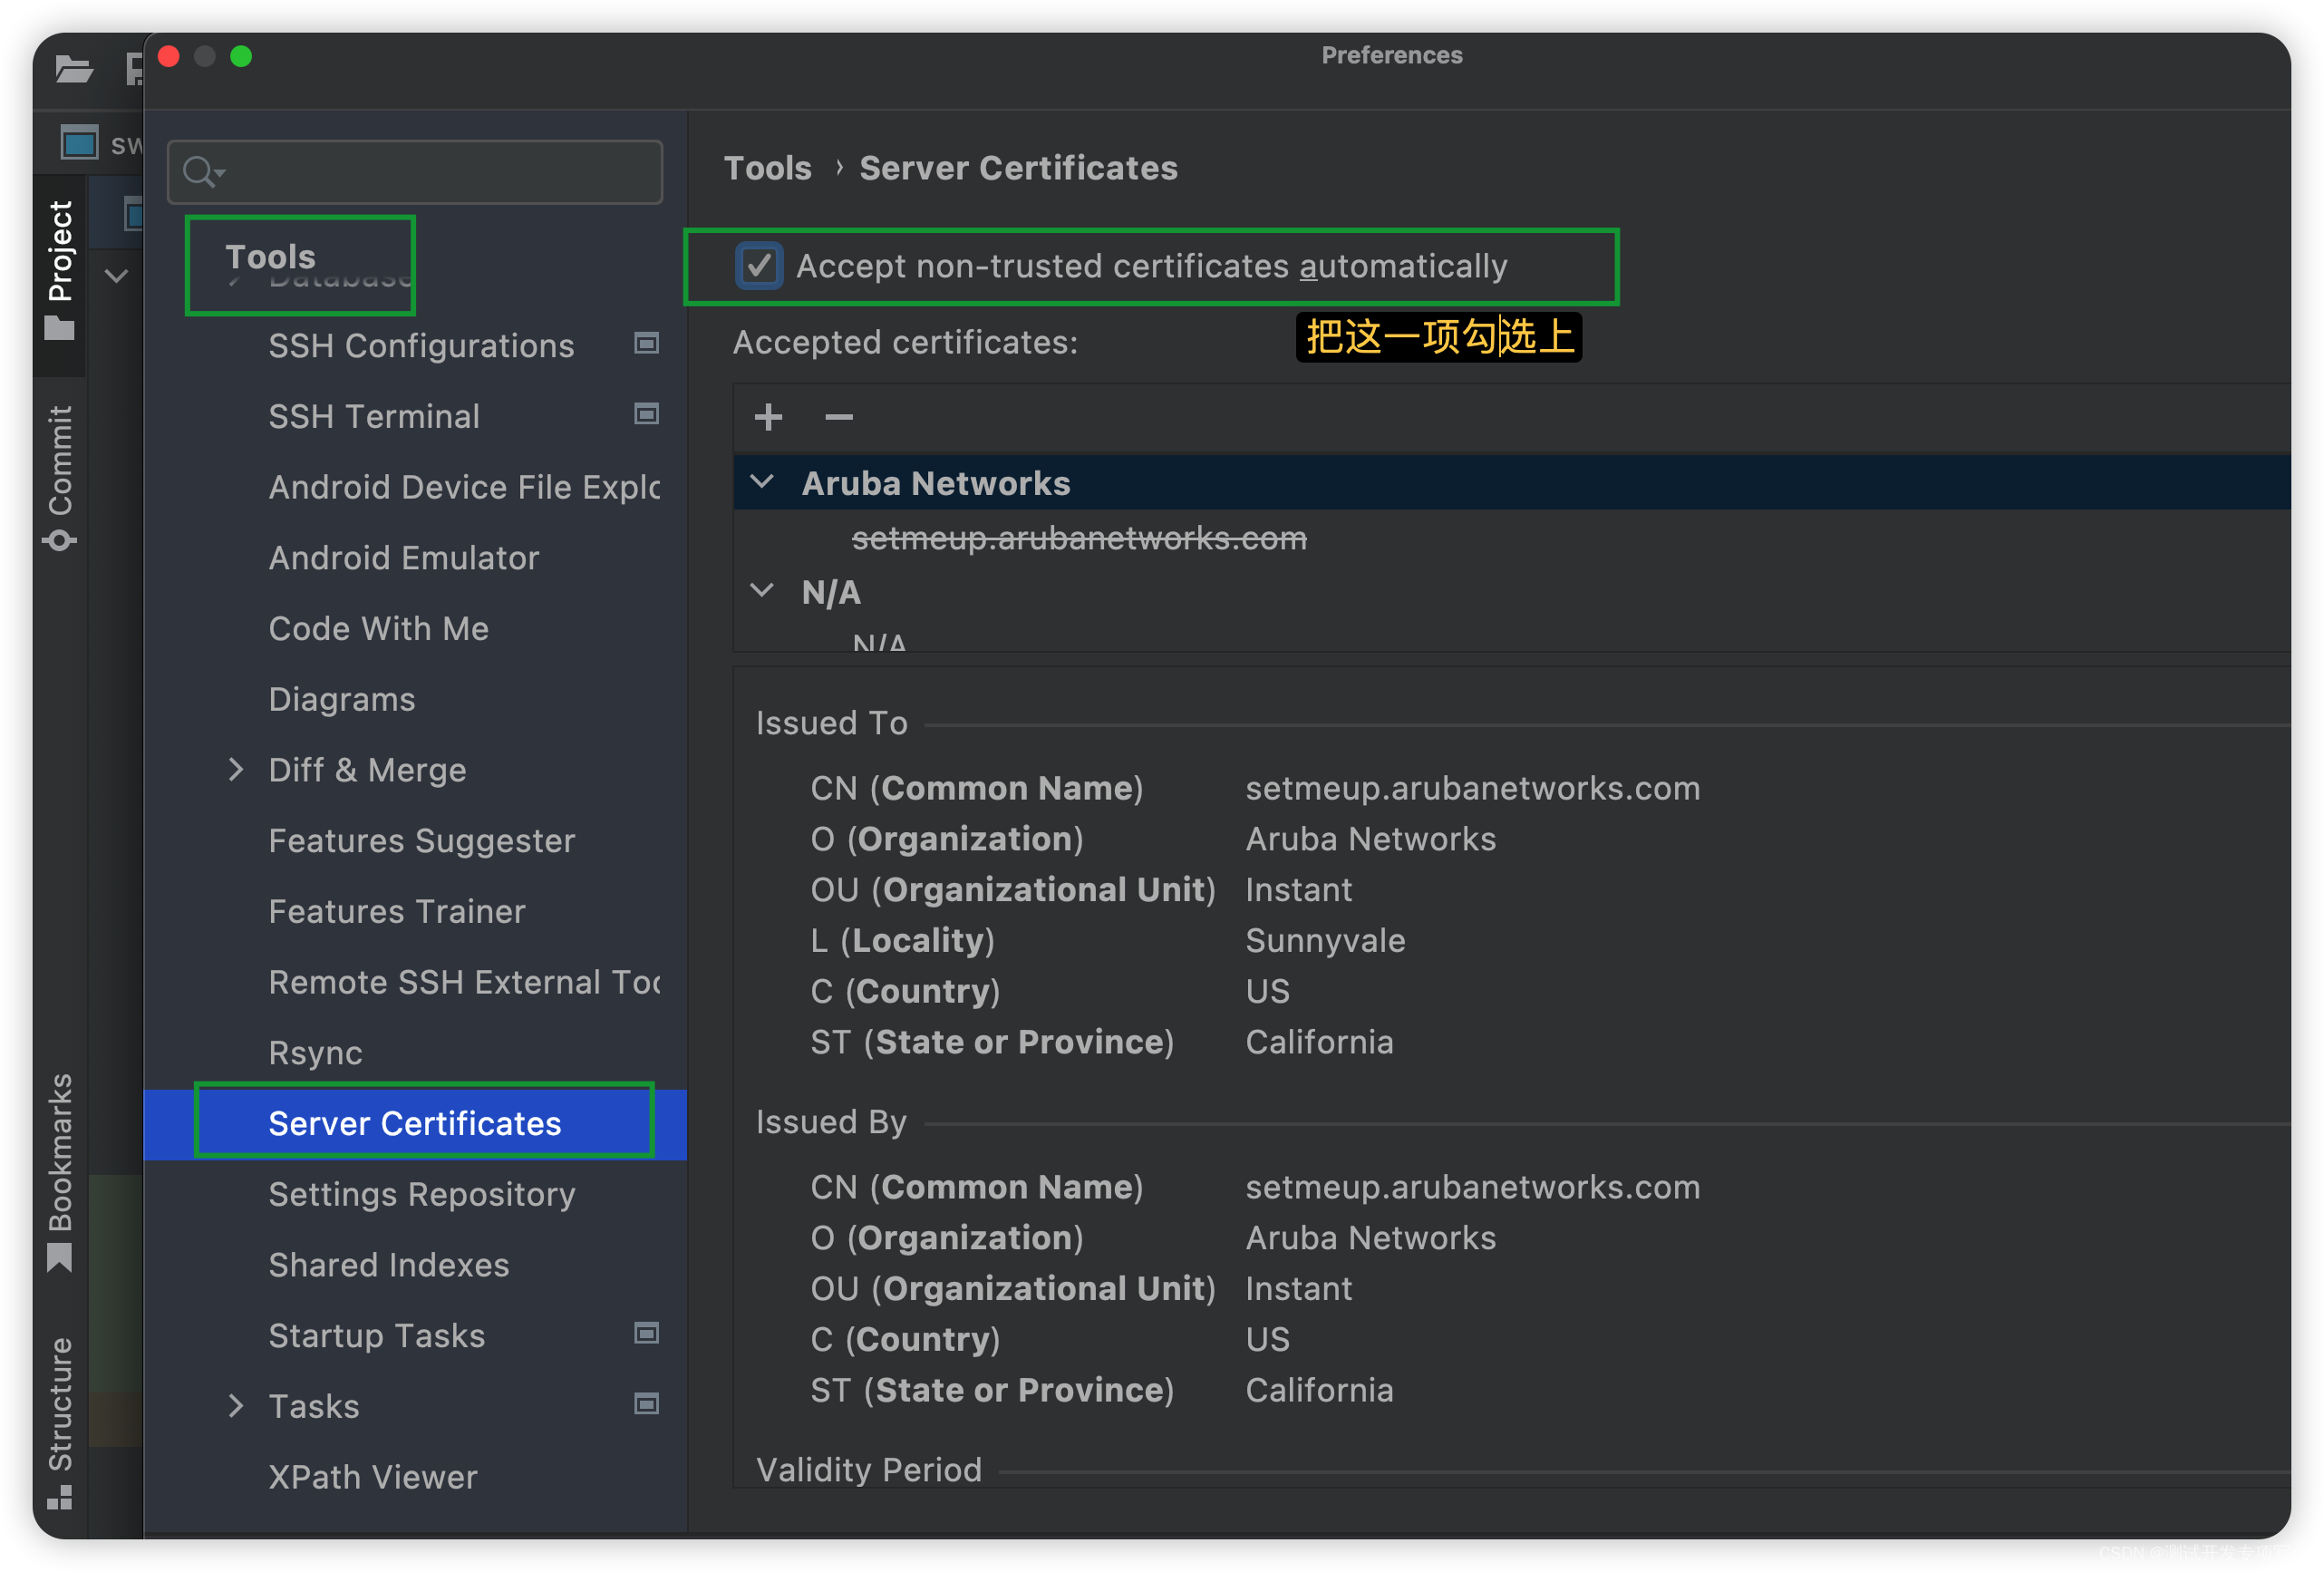Open Android Device File Explorer settings

464,487
